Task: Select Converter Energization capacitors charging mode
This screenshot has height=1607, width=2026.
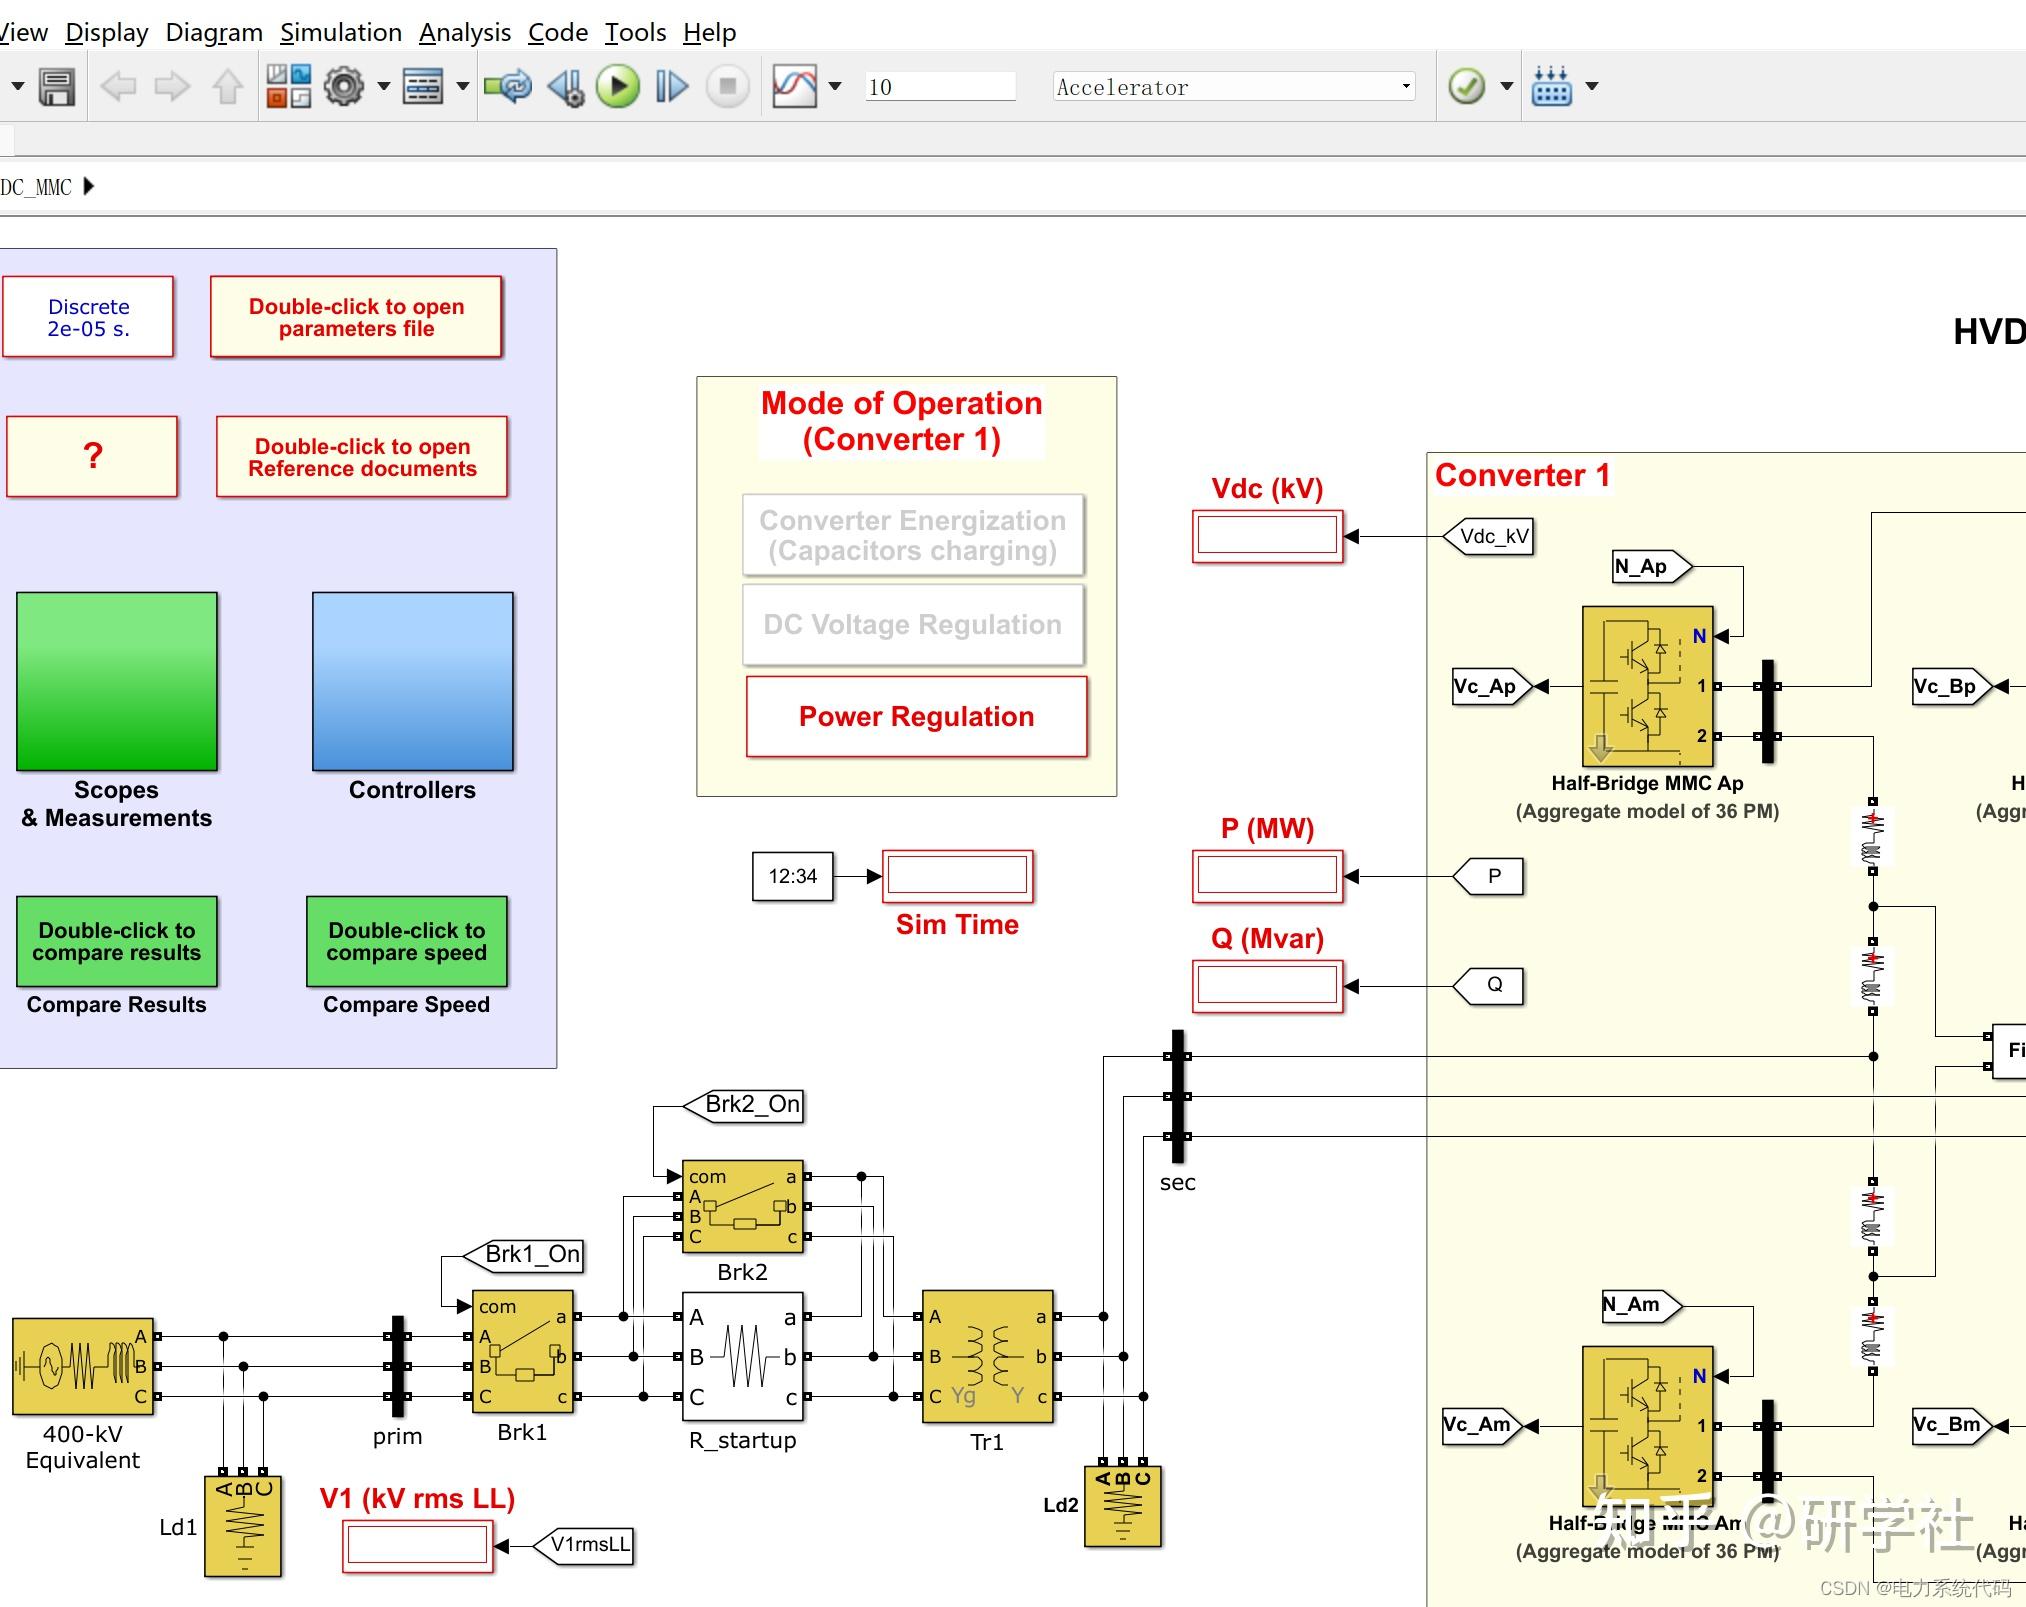Action: pyautogui.click(x=912, y=535)
